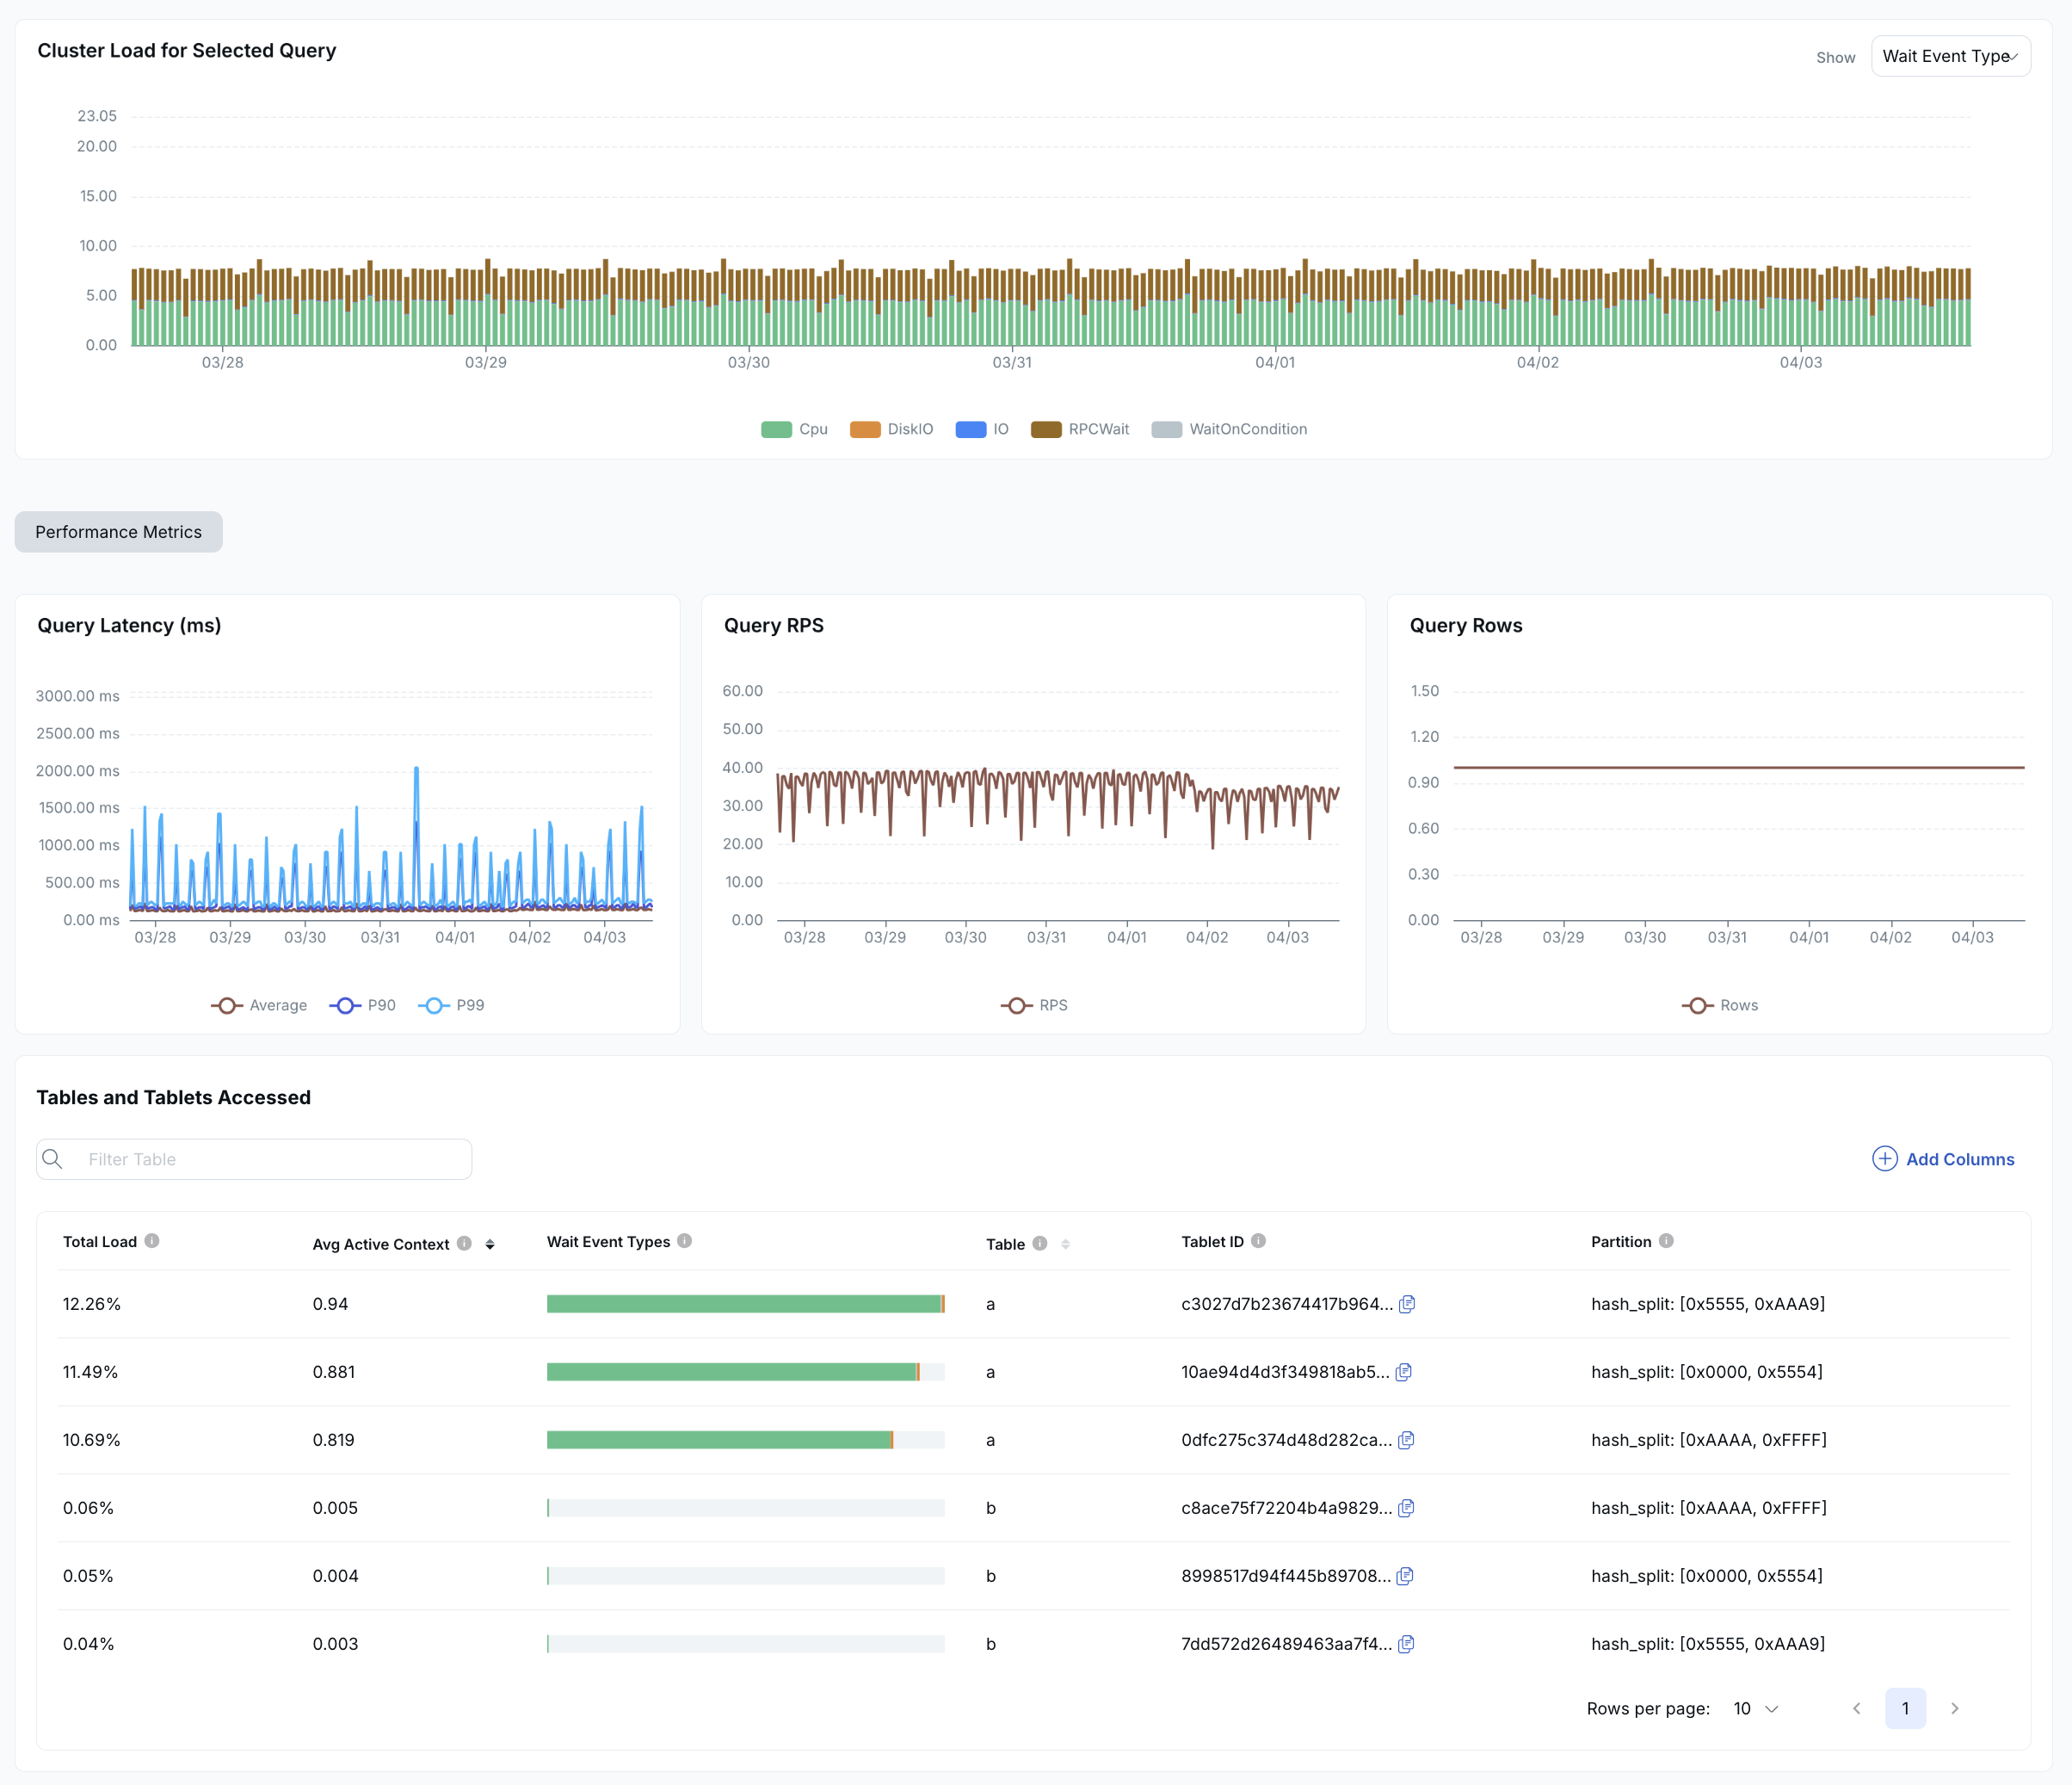Select page 1 in the pagination control
Screen dimensions: 2072x1785
click(1906, 1708)
